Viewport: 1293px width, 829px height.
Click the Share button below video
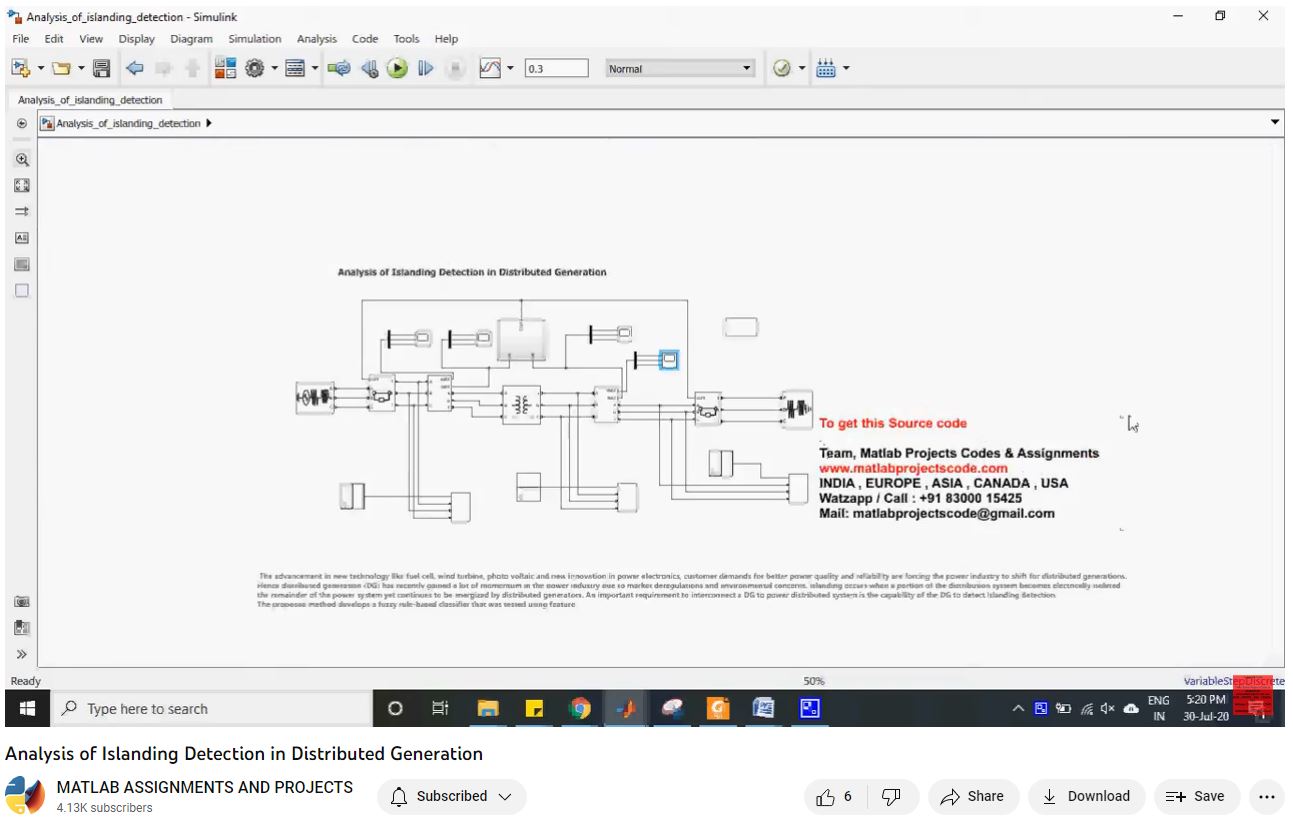point(973,796)
